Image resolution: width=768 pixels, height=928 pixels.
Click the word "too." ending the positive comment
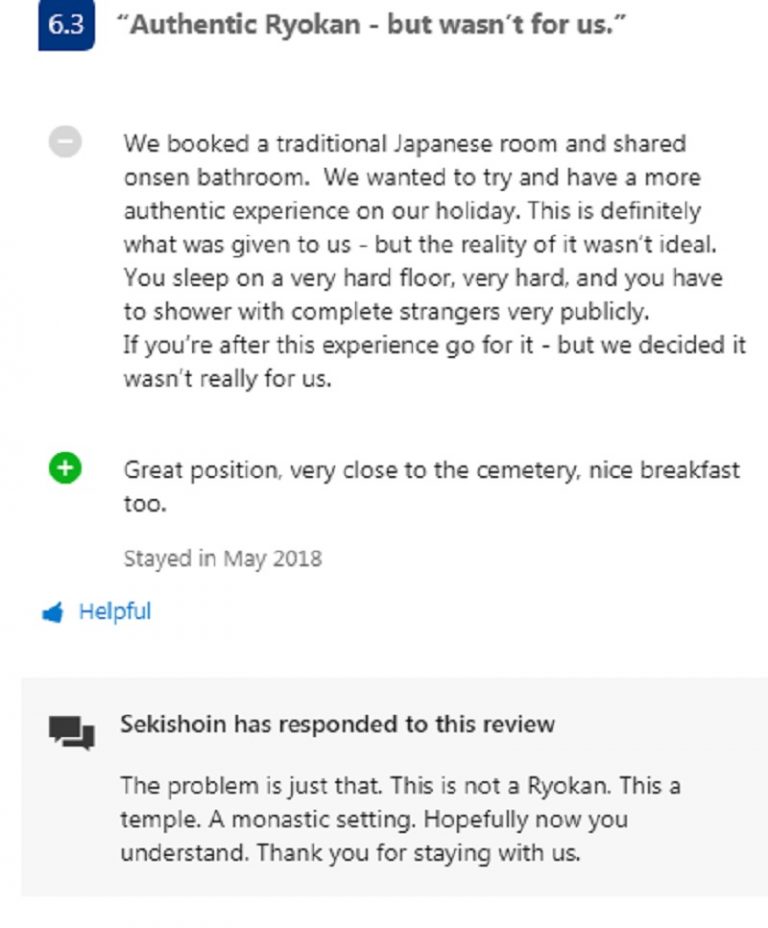point(145,504)
